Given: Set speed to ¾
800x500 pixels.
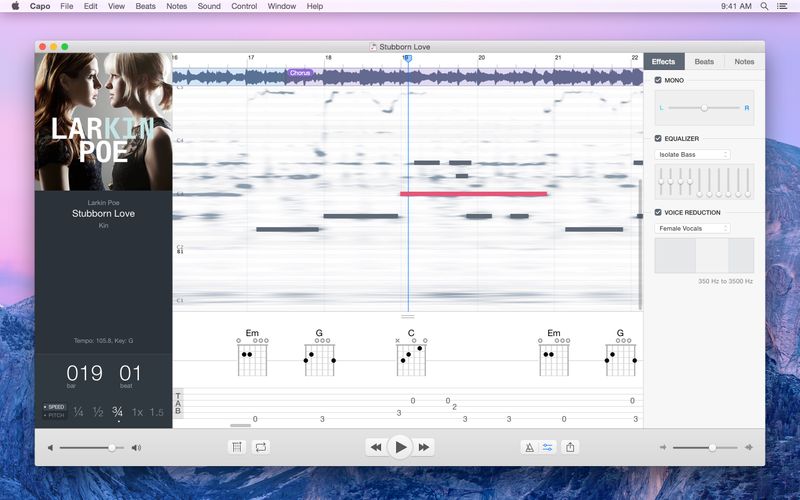Looking at the screenshot, I should (x=118, y=412).
